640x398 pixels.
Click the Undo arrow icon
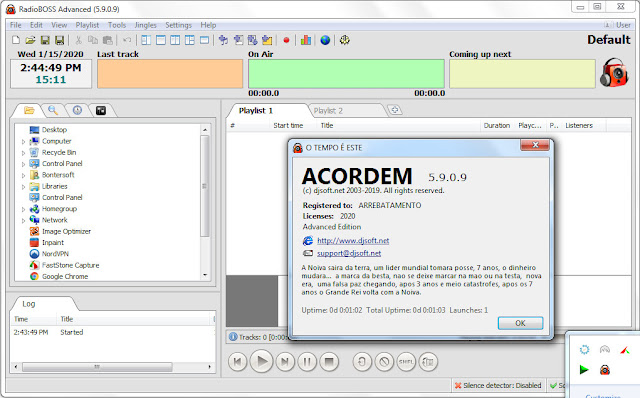[127, 40]
